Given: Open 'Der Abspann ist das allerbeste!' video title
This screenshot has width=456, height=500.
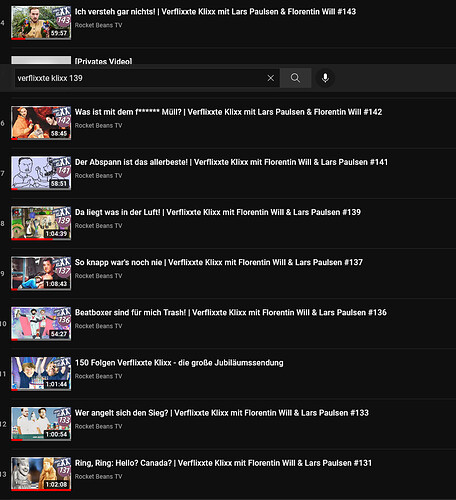Looking at the screenshot, I should click(x=231, y=162).
